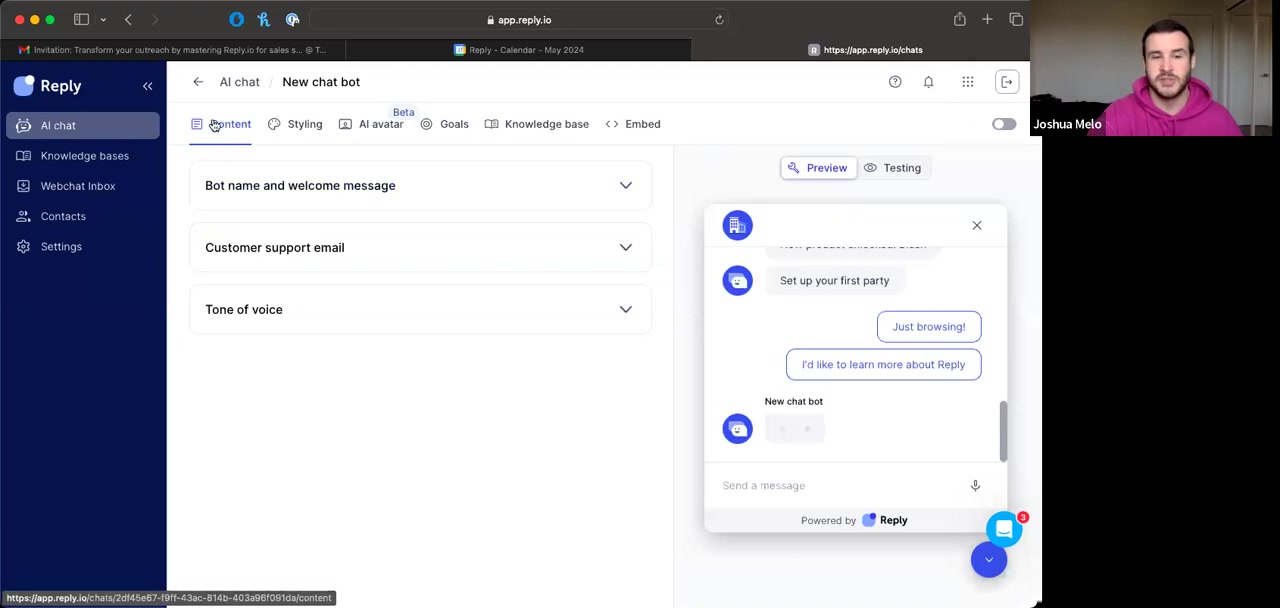Open the apps grid icon
Viewport: 1280px width, 608px height.
pyautogui.click(x=967, y=82)
